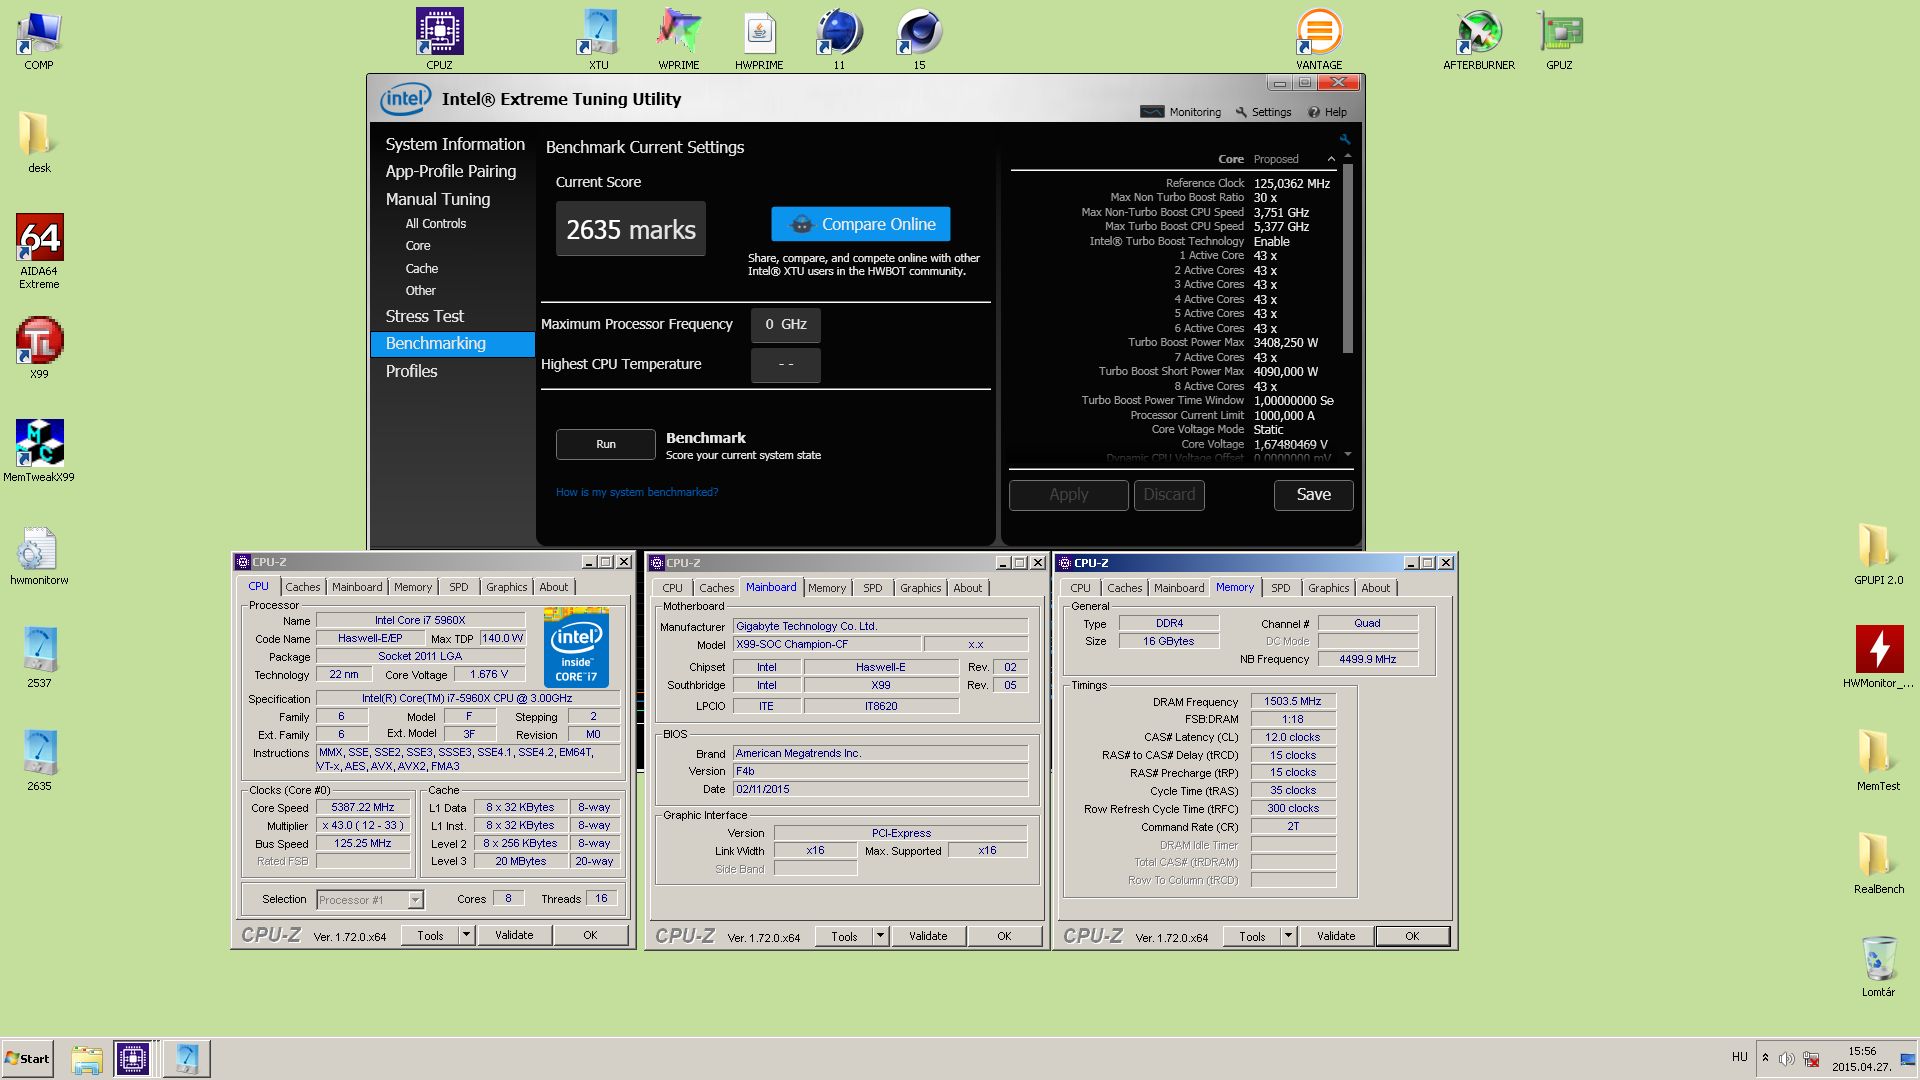Select System Information in XTU sidebar
Screen dimensions: 1920x1080
(x=455, y=144)
